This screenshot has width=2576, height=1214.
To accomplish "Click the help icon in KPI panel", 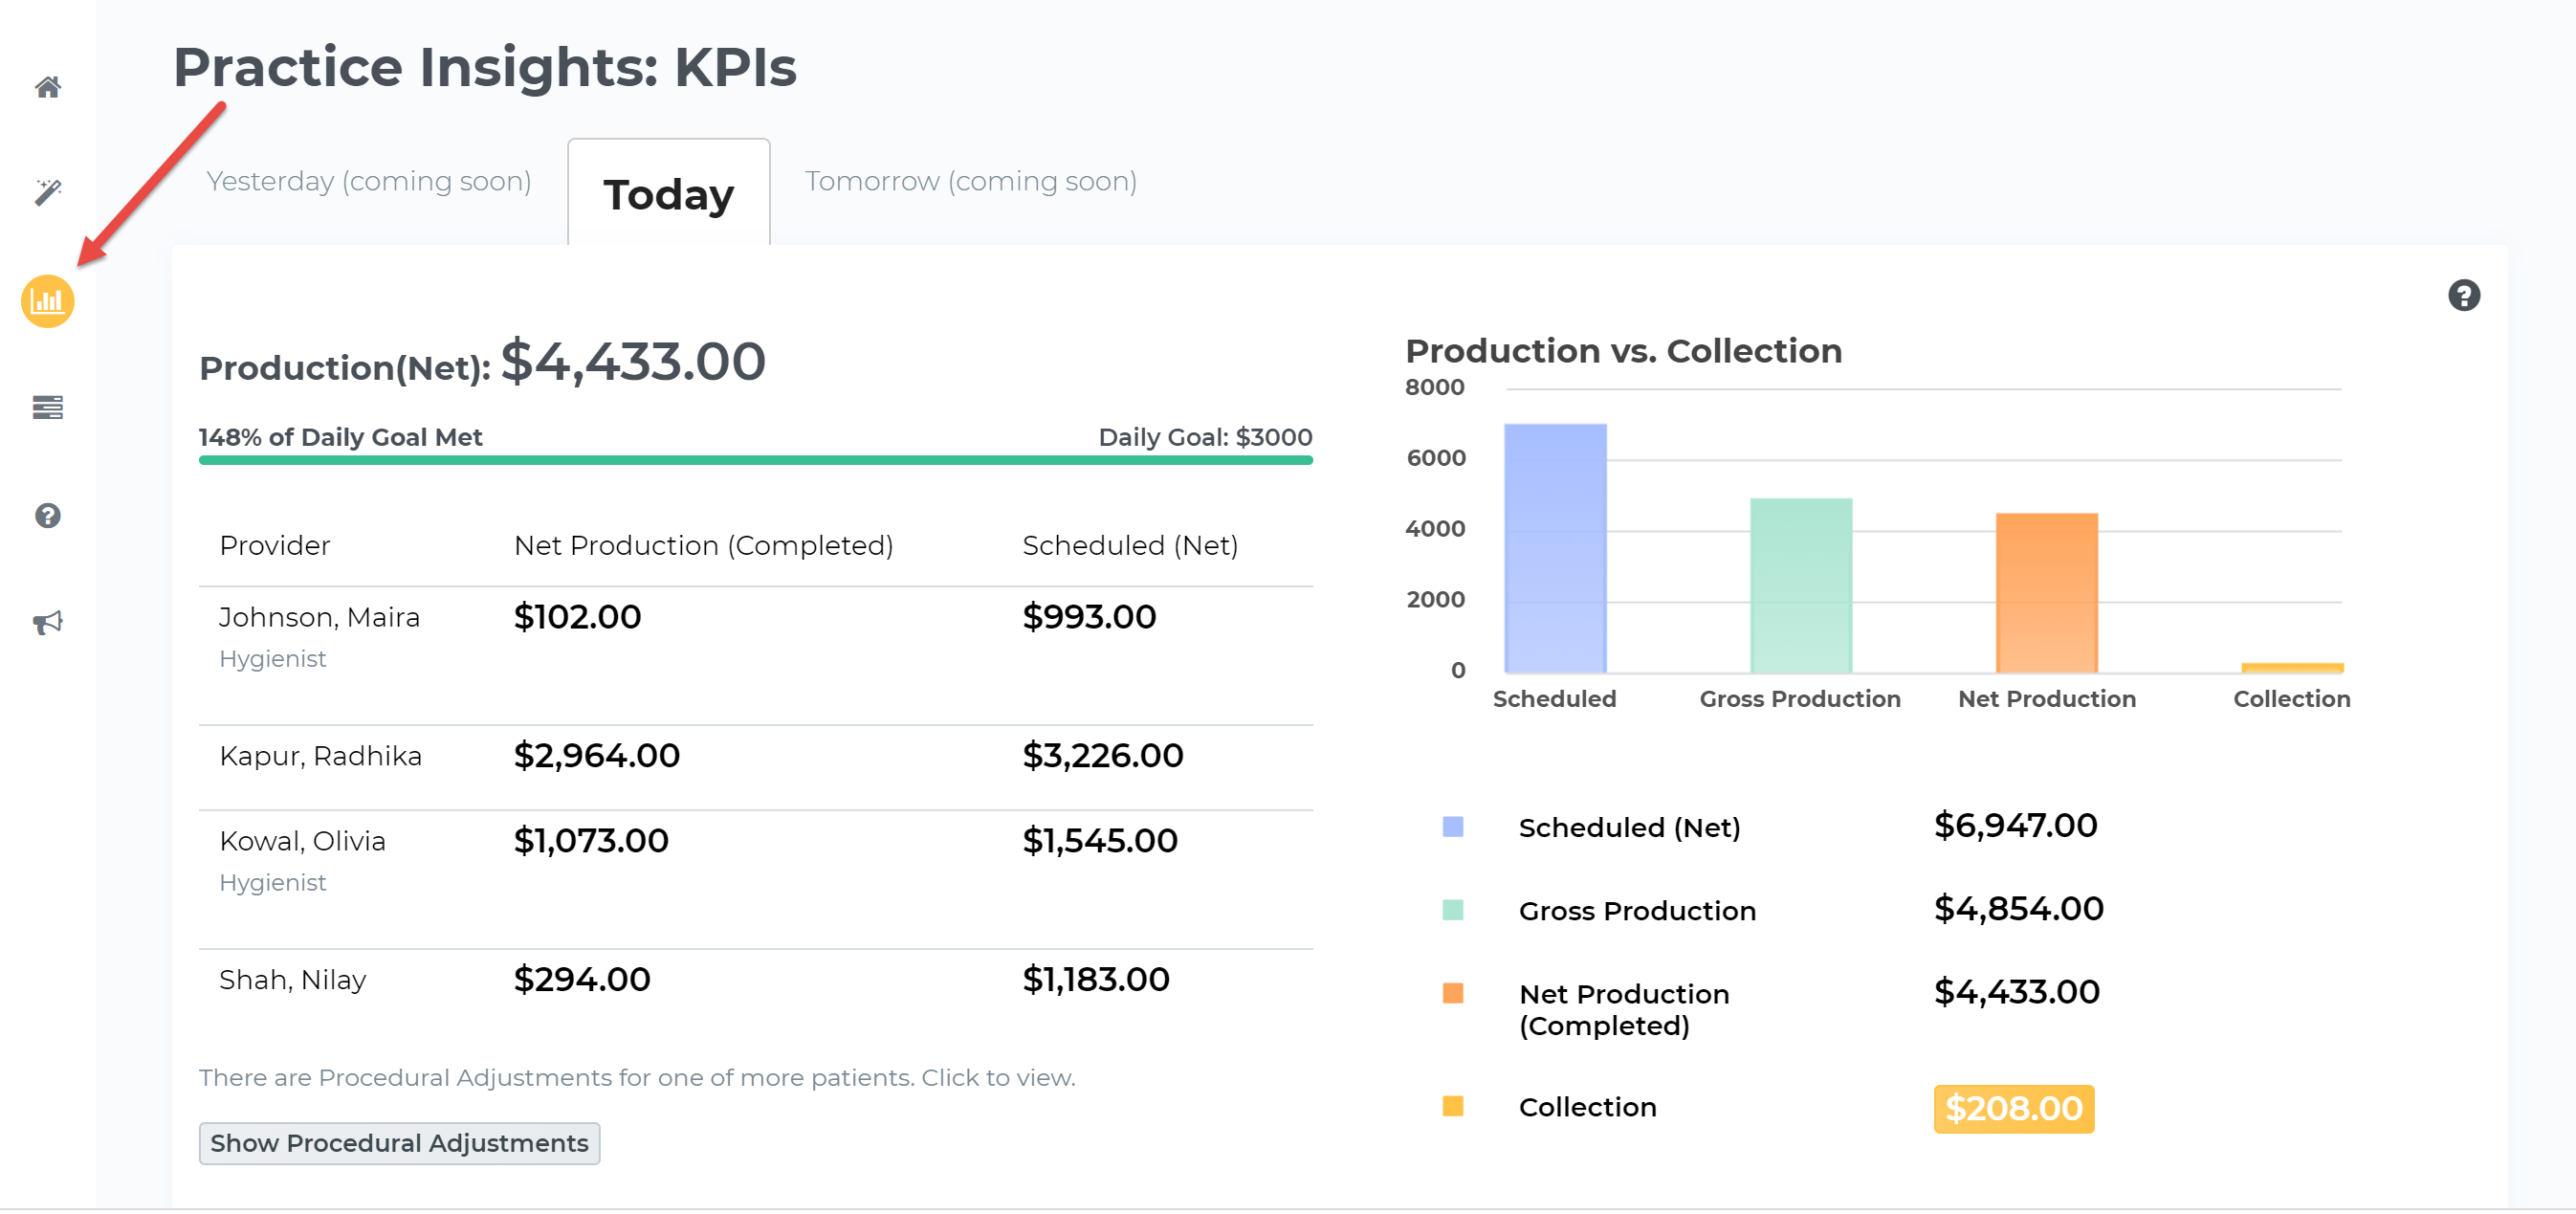I will pos(2463,296).
